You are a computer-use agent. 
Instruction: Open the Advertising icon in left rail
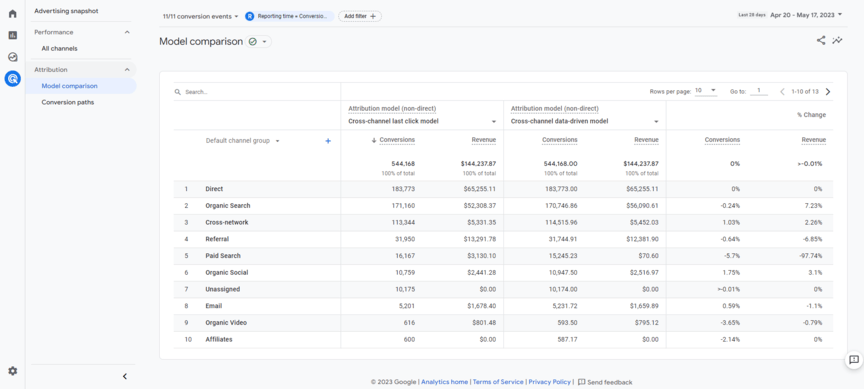click(x=12, y=79)
